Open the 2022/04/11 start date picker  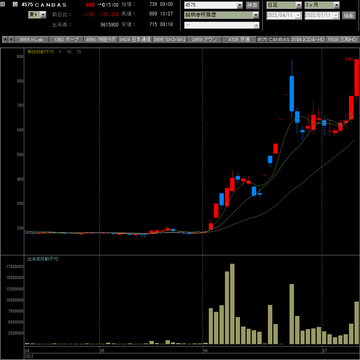298,15
